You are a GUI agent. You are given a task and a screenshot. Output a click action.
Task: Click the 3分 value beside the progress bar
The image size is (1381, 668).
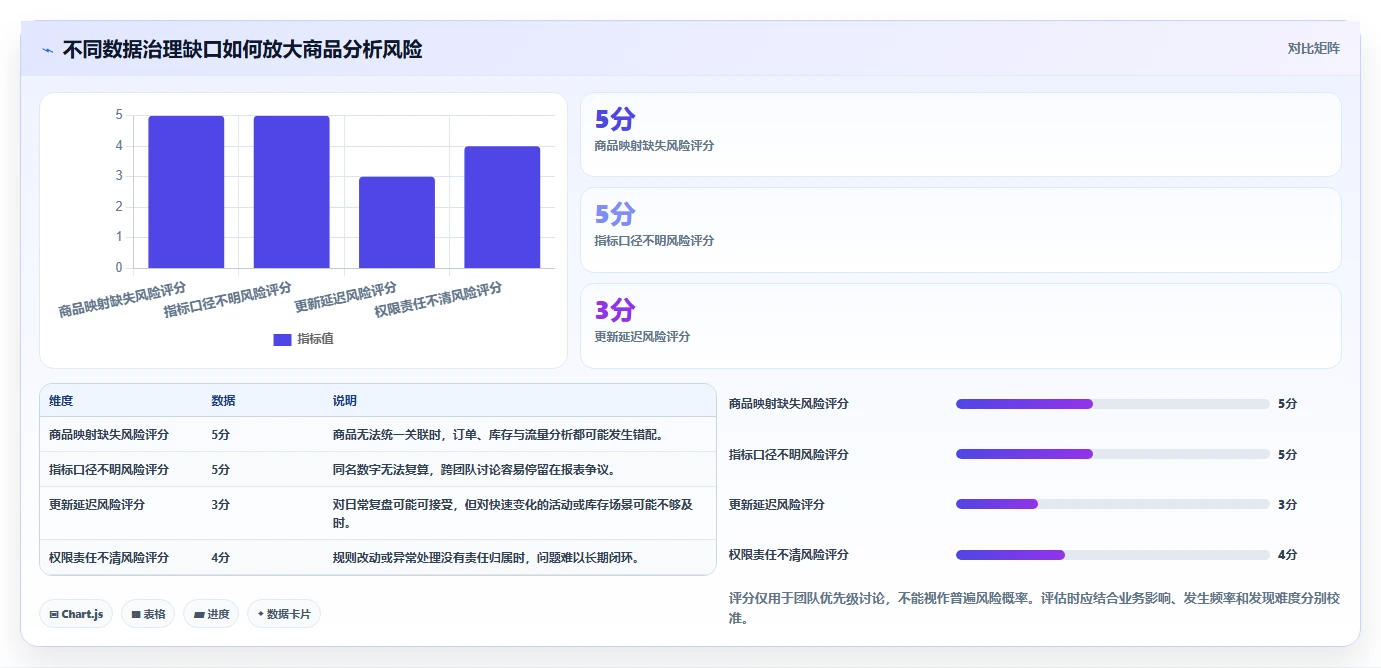pyautogui.click(x=1287, y=505)
